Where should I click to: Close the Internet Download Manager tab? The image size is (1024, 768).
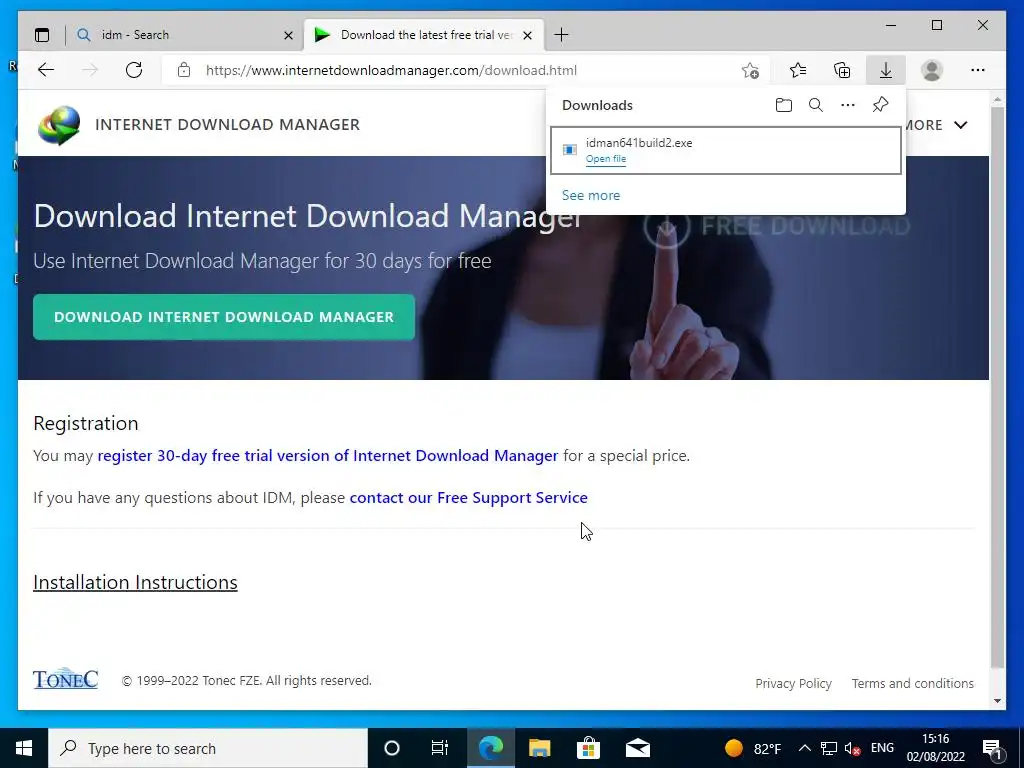click(528, 35)
